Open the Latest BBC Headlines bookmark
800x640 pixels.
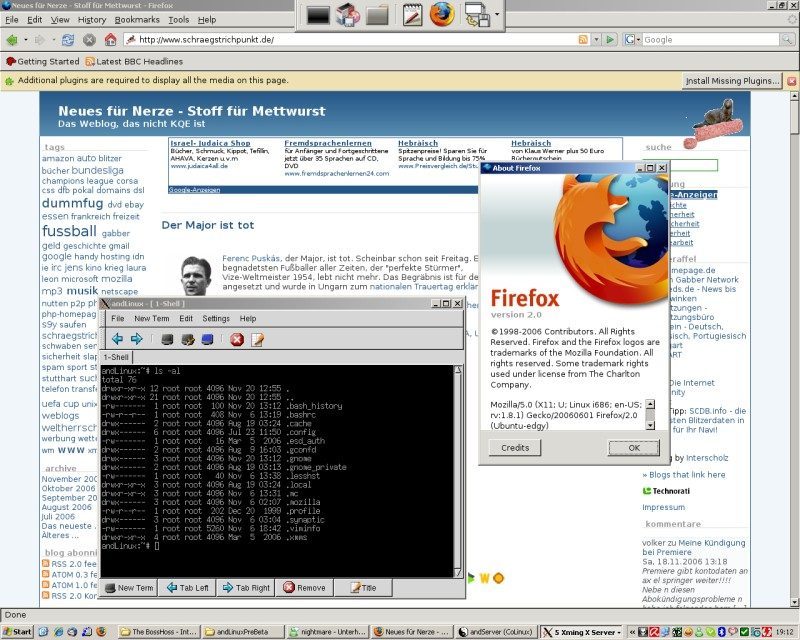(x=134, y=62)
